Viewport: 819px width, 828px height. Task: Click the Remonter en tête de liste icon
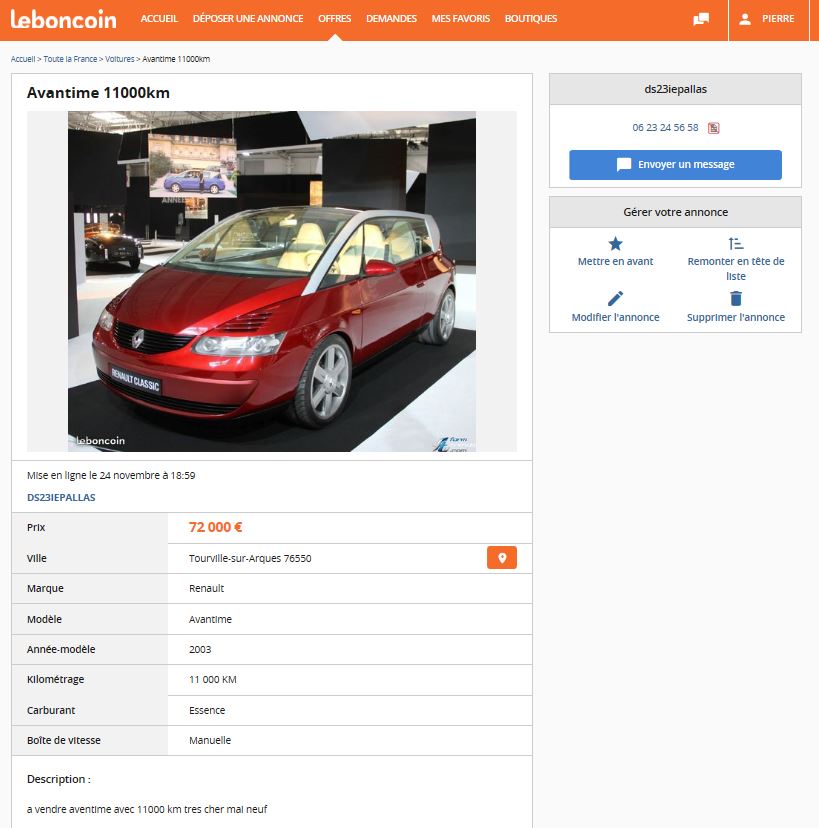[736, 244]
